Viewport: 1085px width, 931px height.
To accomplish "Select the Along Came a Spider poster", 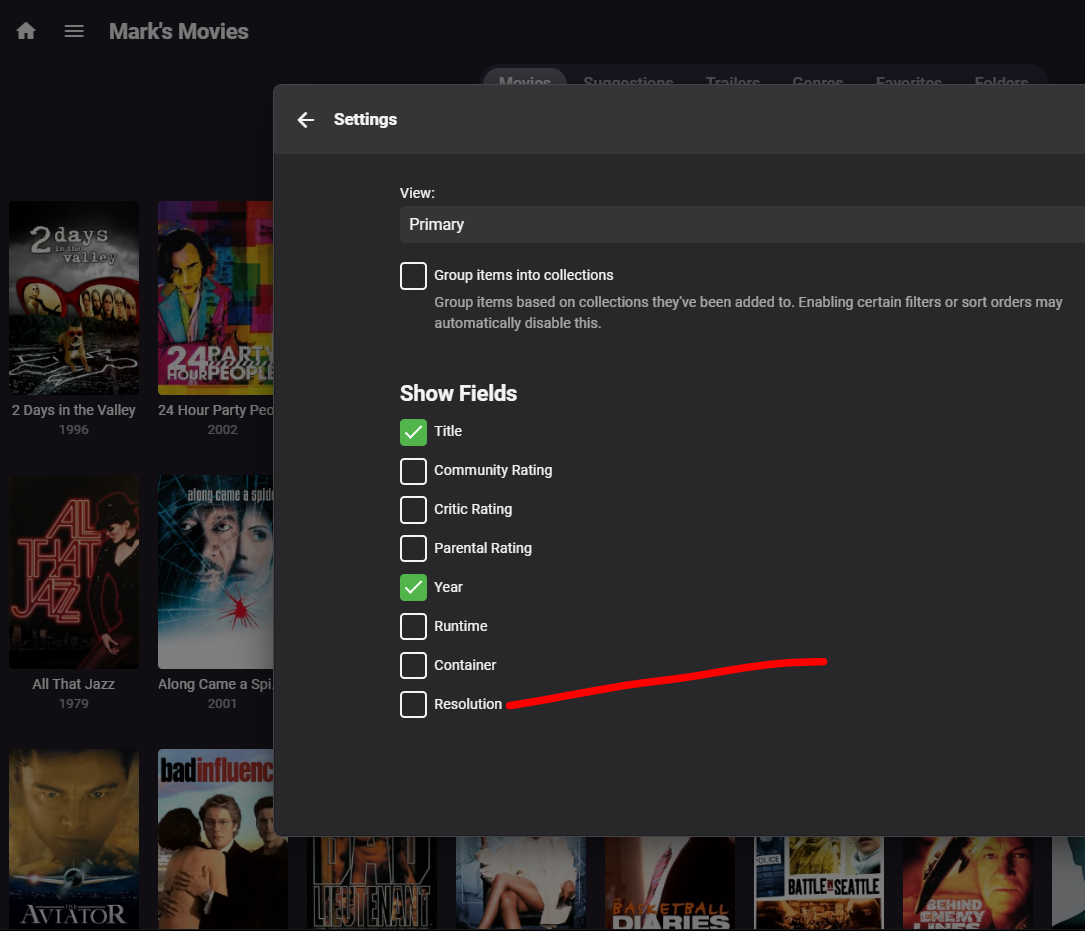I will click(x=215, y=571).
